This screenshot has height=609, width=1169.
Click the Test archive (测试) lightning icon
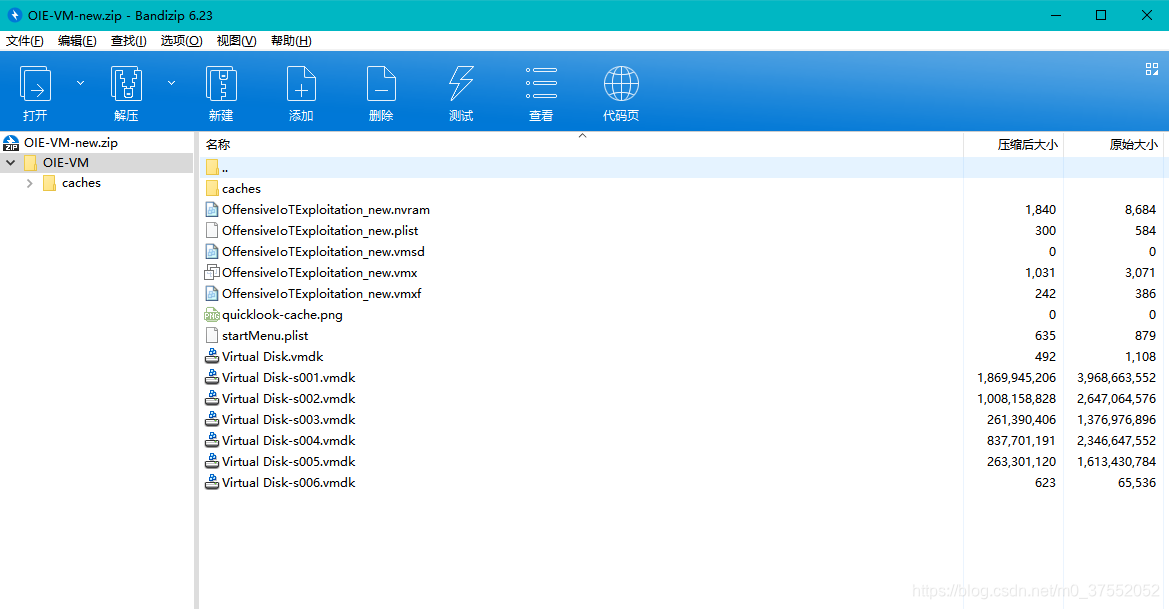tap(461, 84)
